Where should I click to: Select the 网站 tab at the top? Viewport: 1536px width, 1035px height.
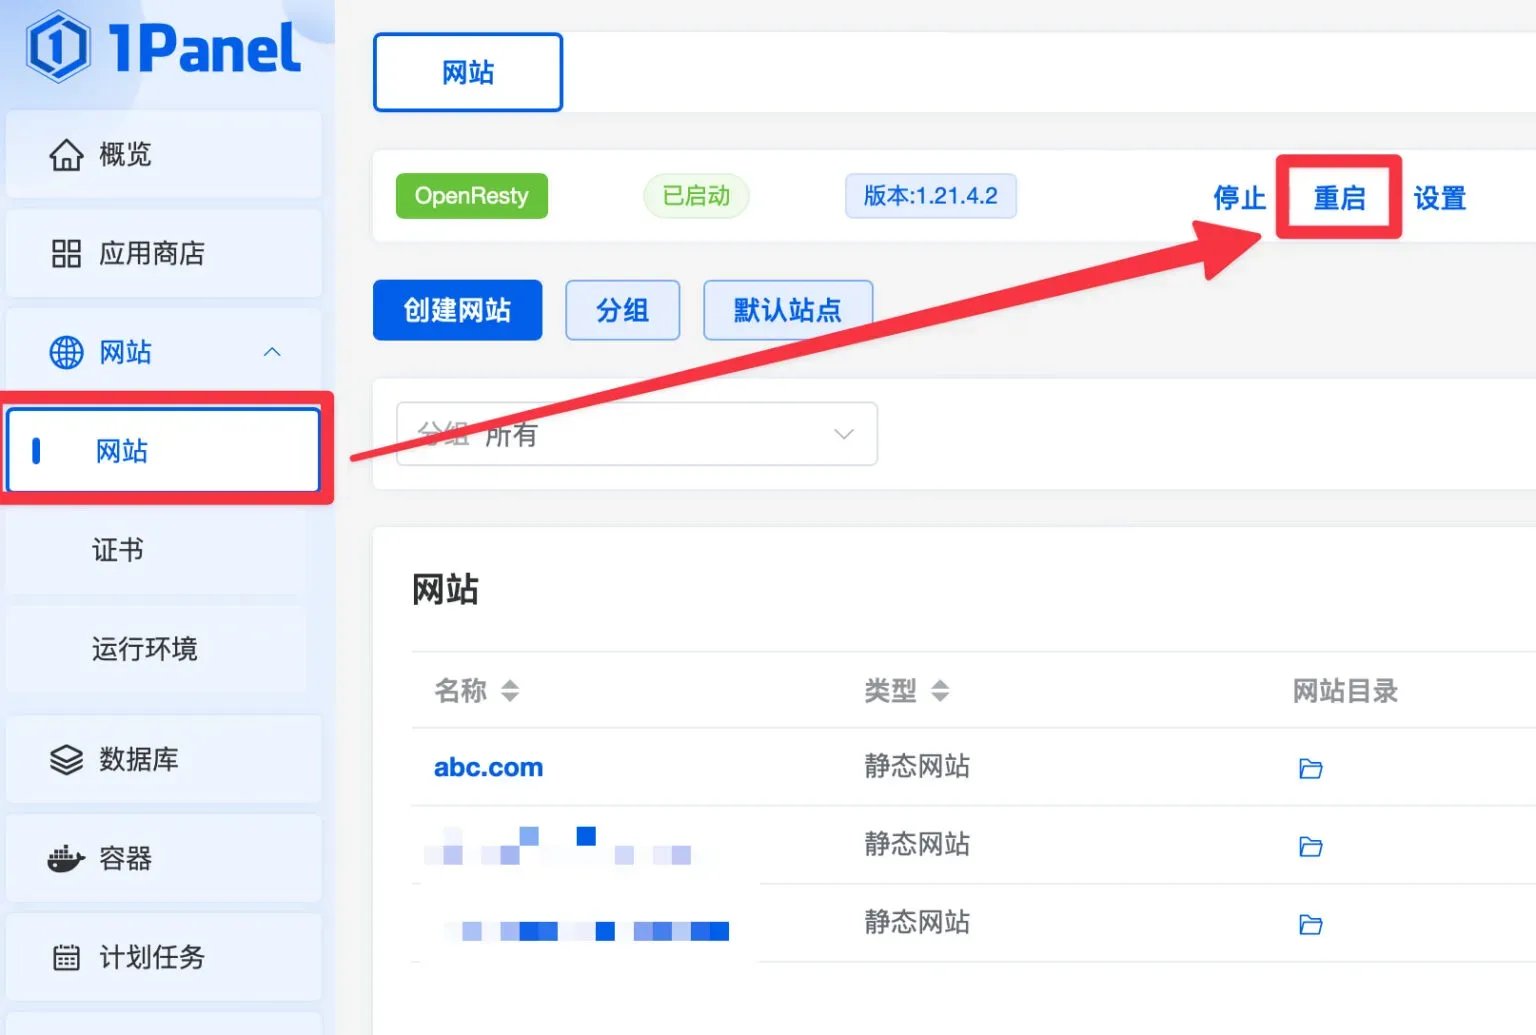(468, 72)
